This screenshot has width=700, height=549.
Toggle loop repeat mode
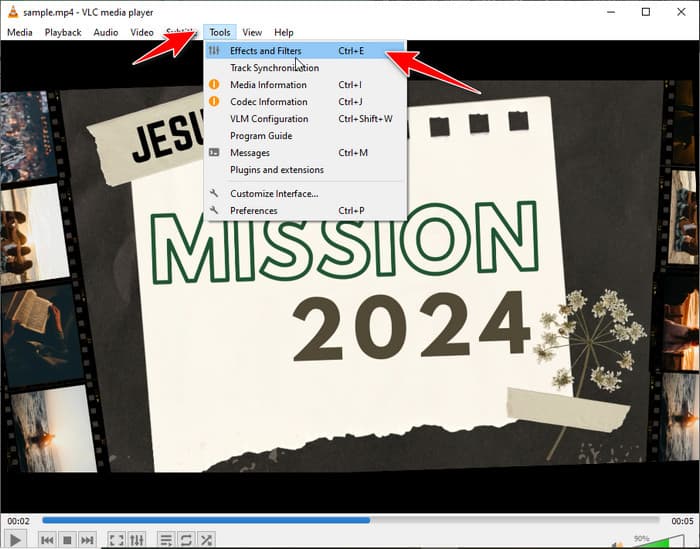pos(186,540)
